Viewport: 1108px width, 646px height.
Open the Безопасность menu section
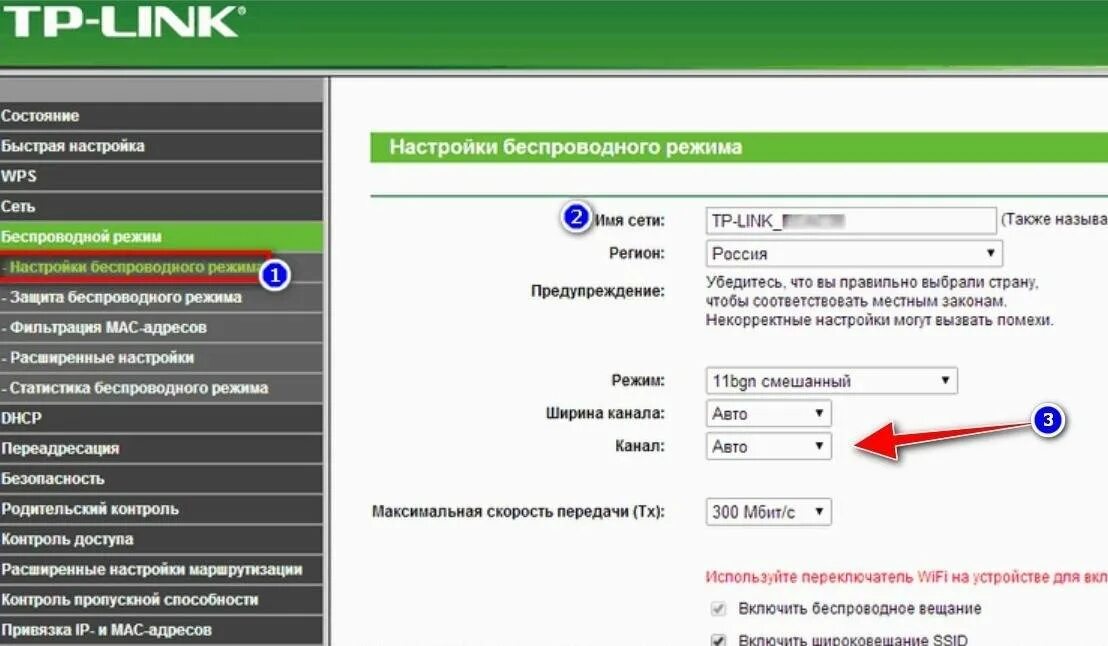(161, 479)
